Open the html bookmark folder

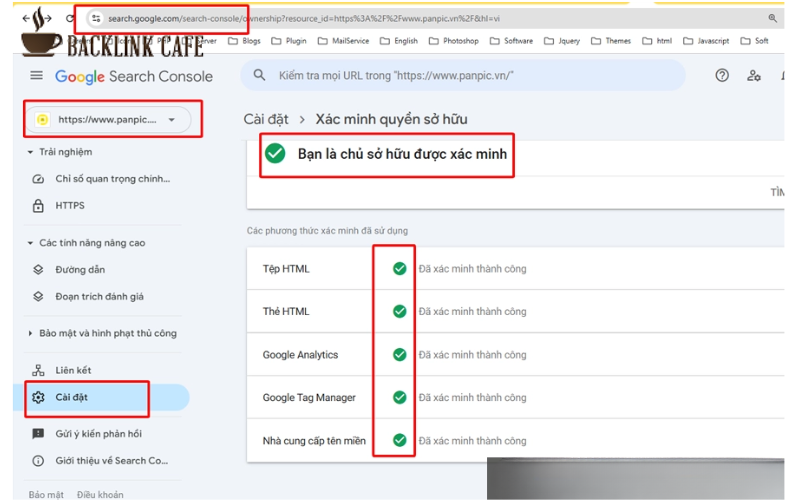pos(657,41)
